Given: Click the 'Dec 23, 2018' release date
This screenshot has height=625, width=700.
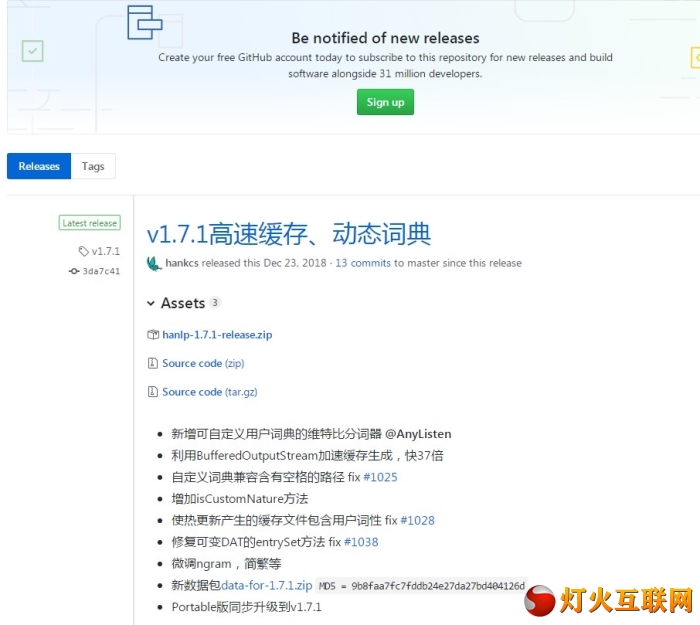Looking at the screenshot, I should 295,263.
